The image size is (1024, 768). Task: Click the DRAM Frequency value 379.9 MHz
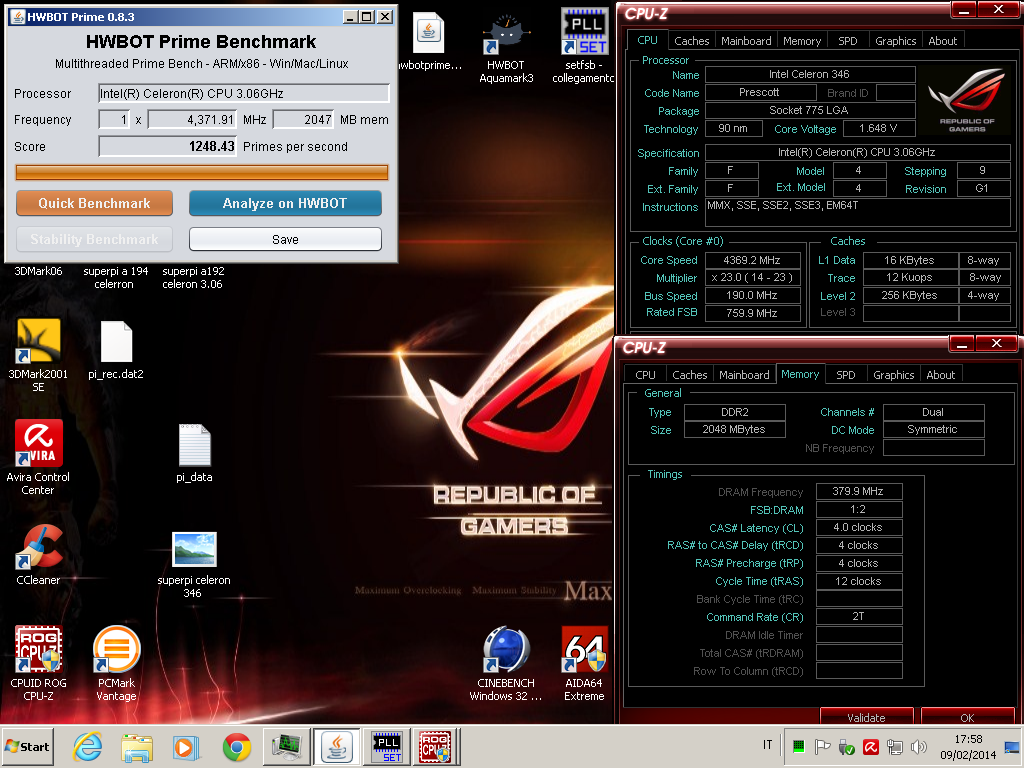click(x=858, y=491)
